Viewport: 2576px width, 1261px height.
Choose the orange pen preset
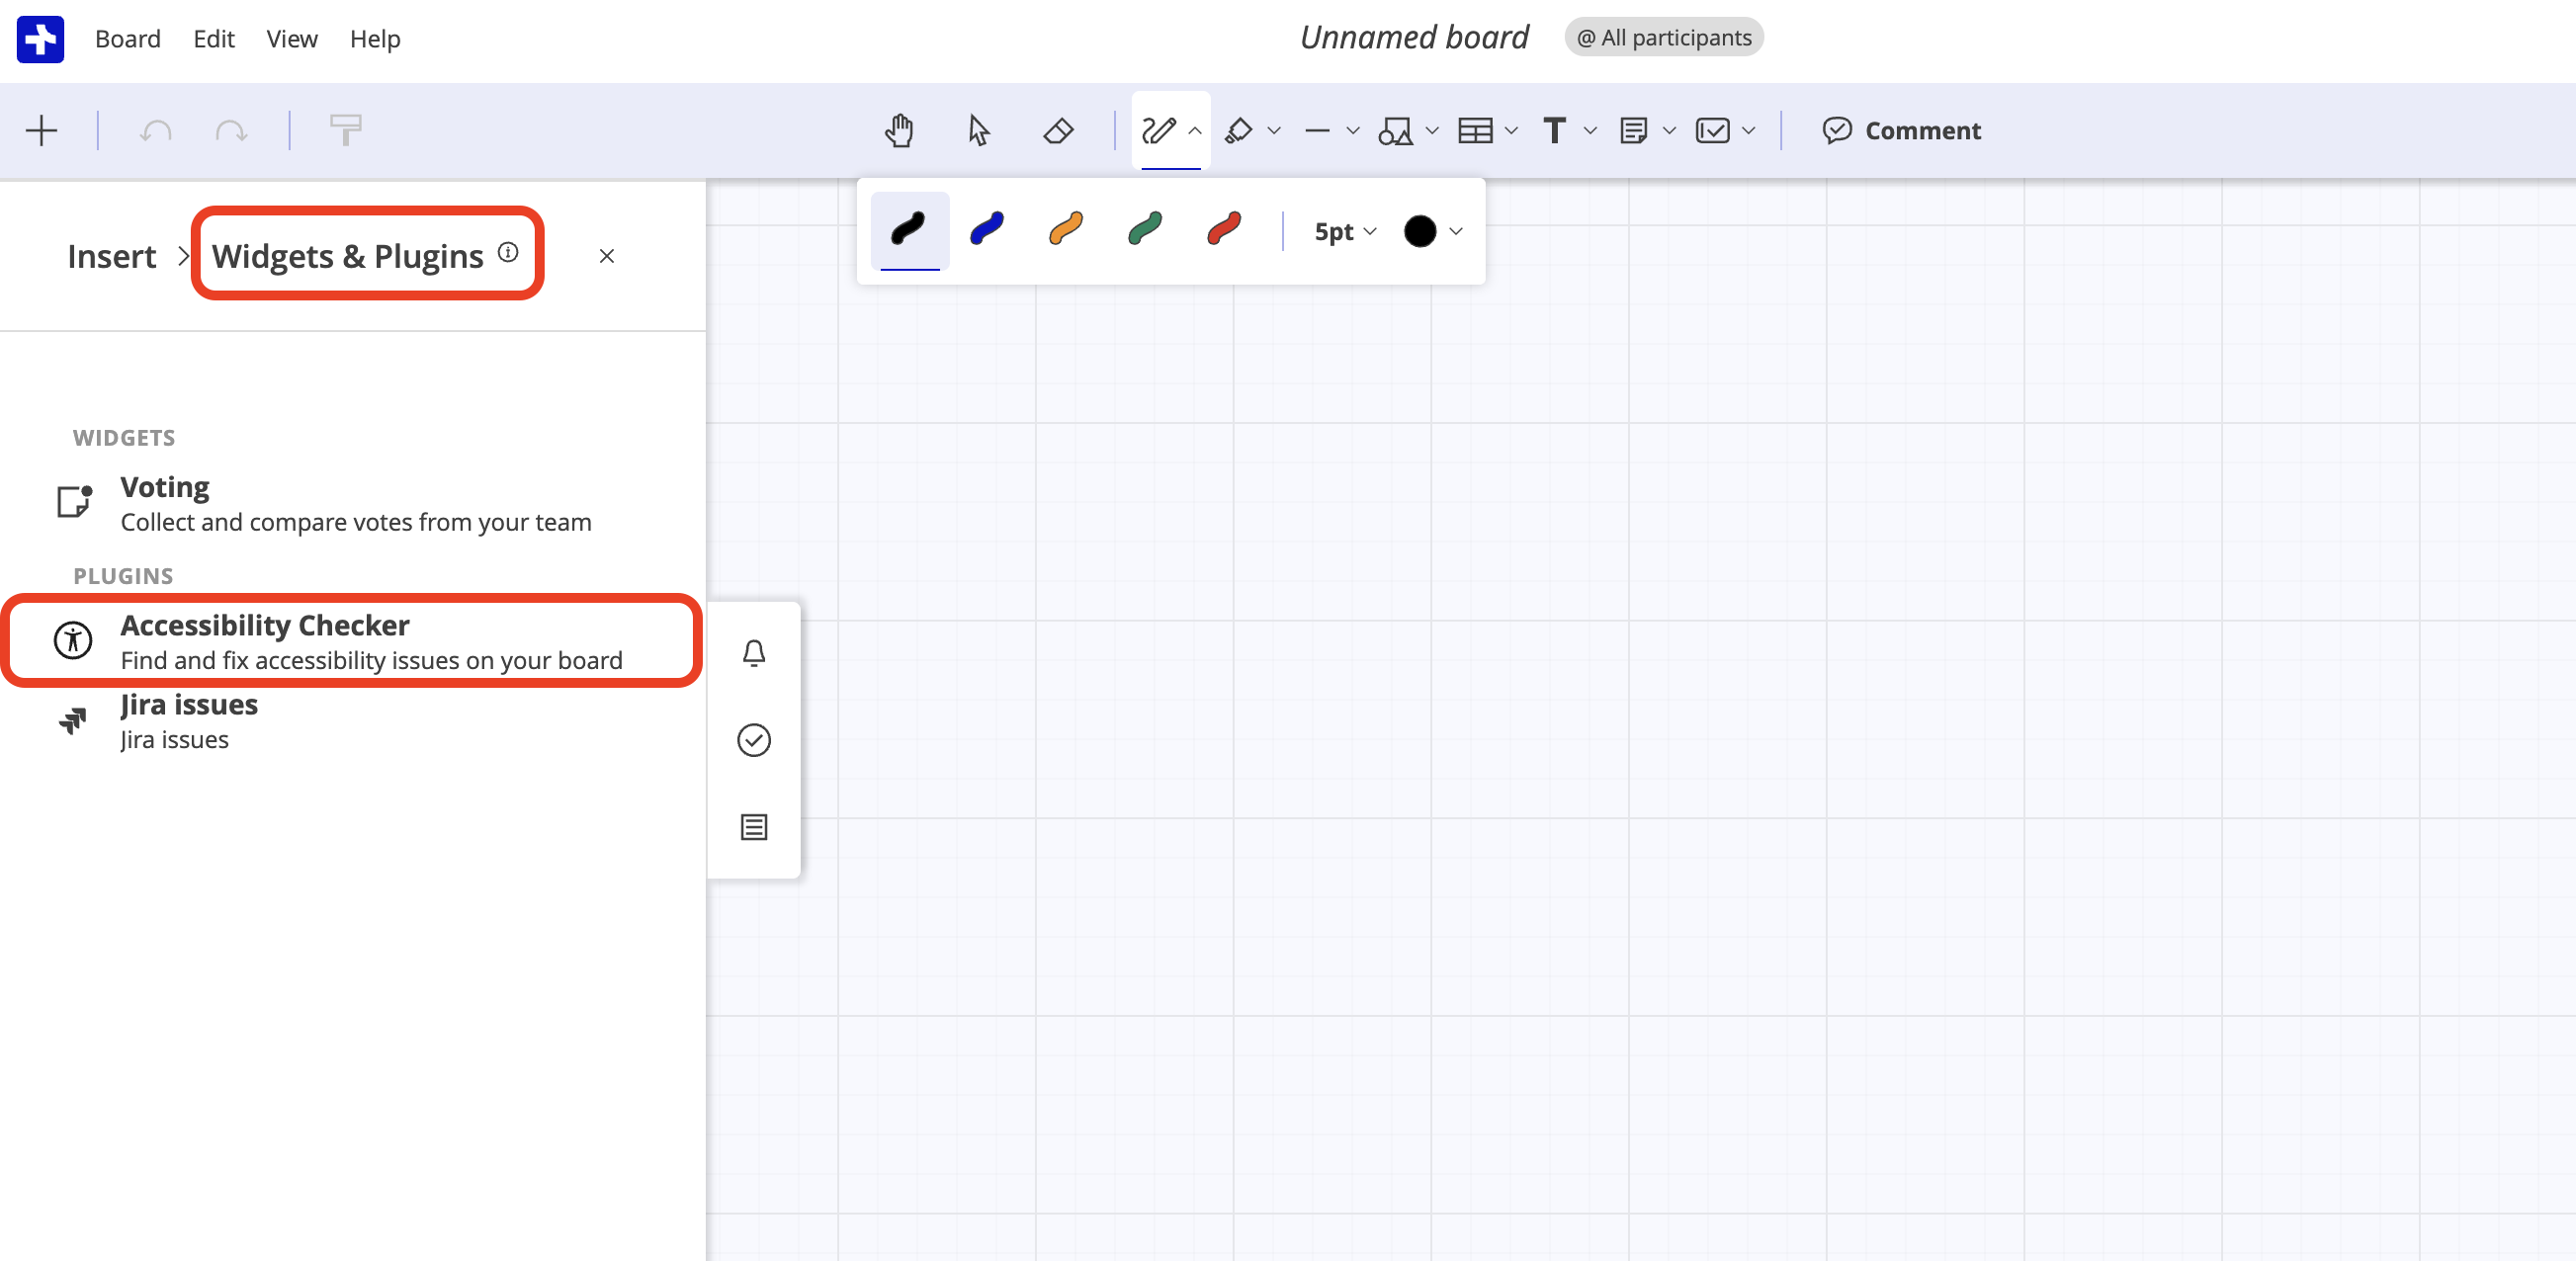click(x=1066, y=230)
